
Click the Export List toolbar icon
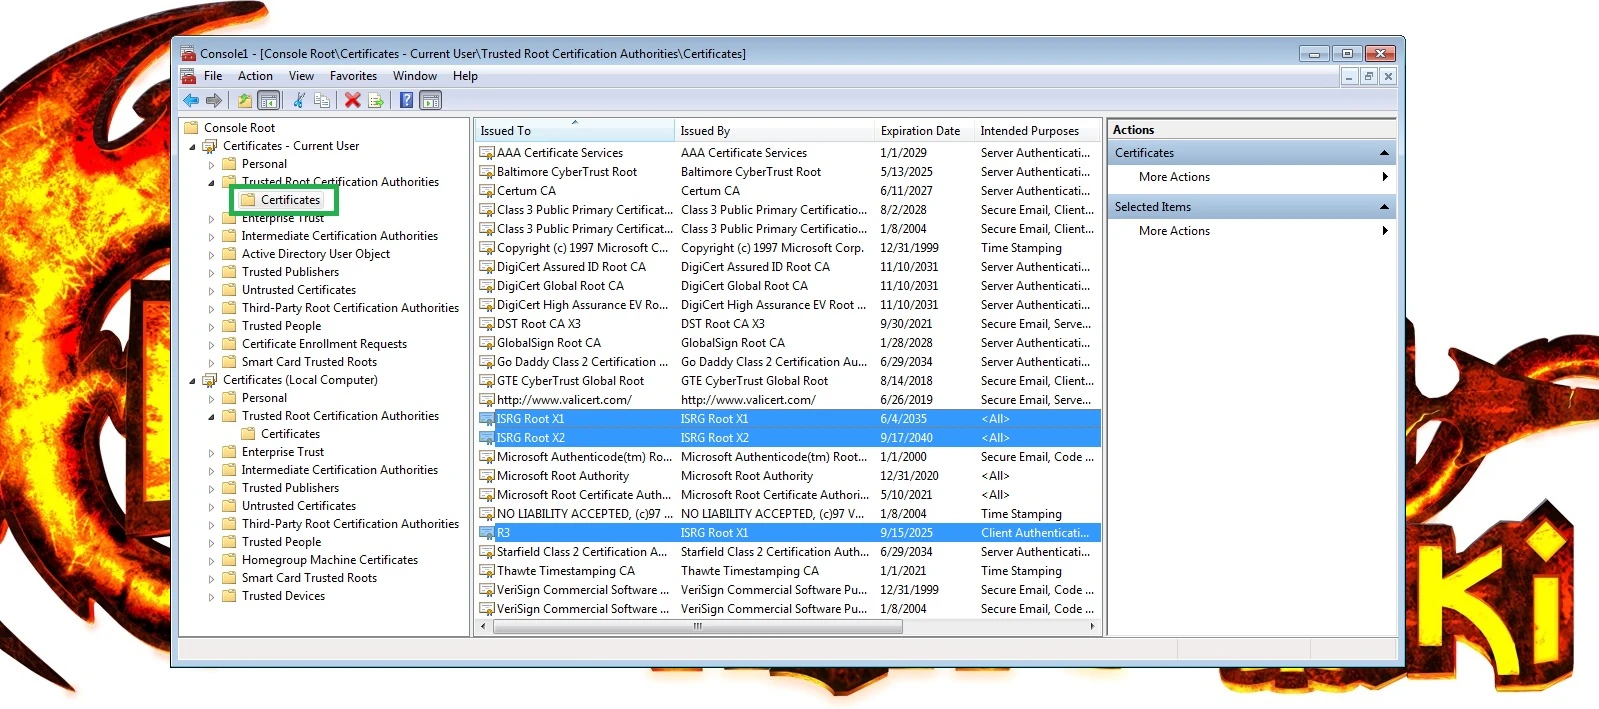pos(376,100)
